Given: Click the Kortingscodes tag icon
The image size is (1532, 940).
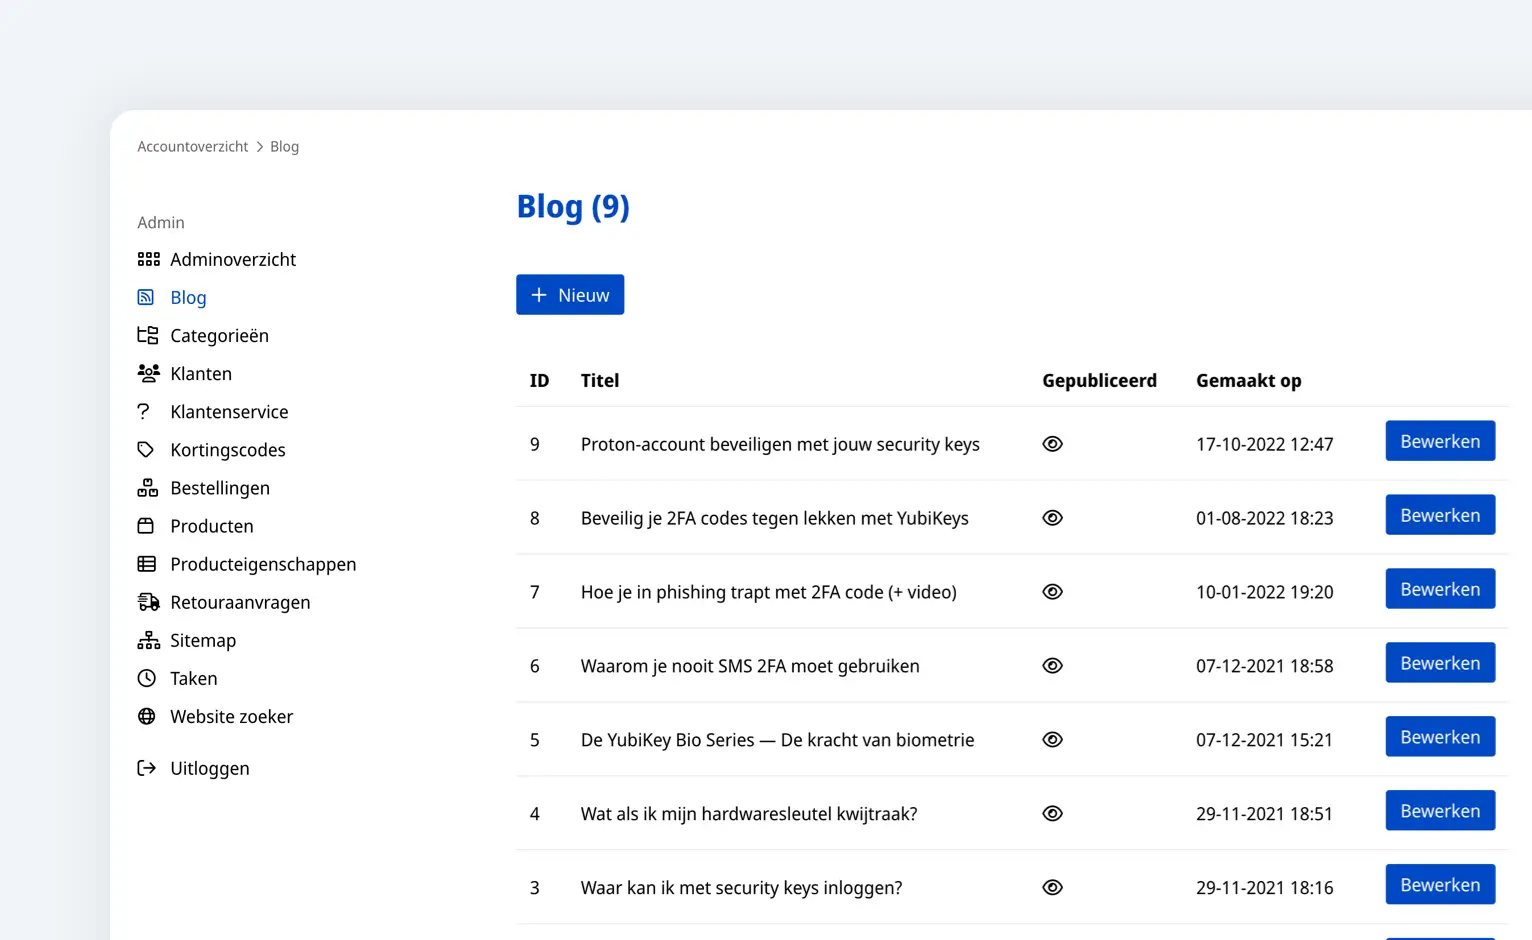Looking at the screenshot, I should point(146,450).
